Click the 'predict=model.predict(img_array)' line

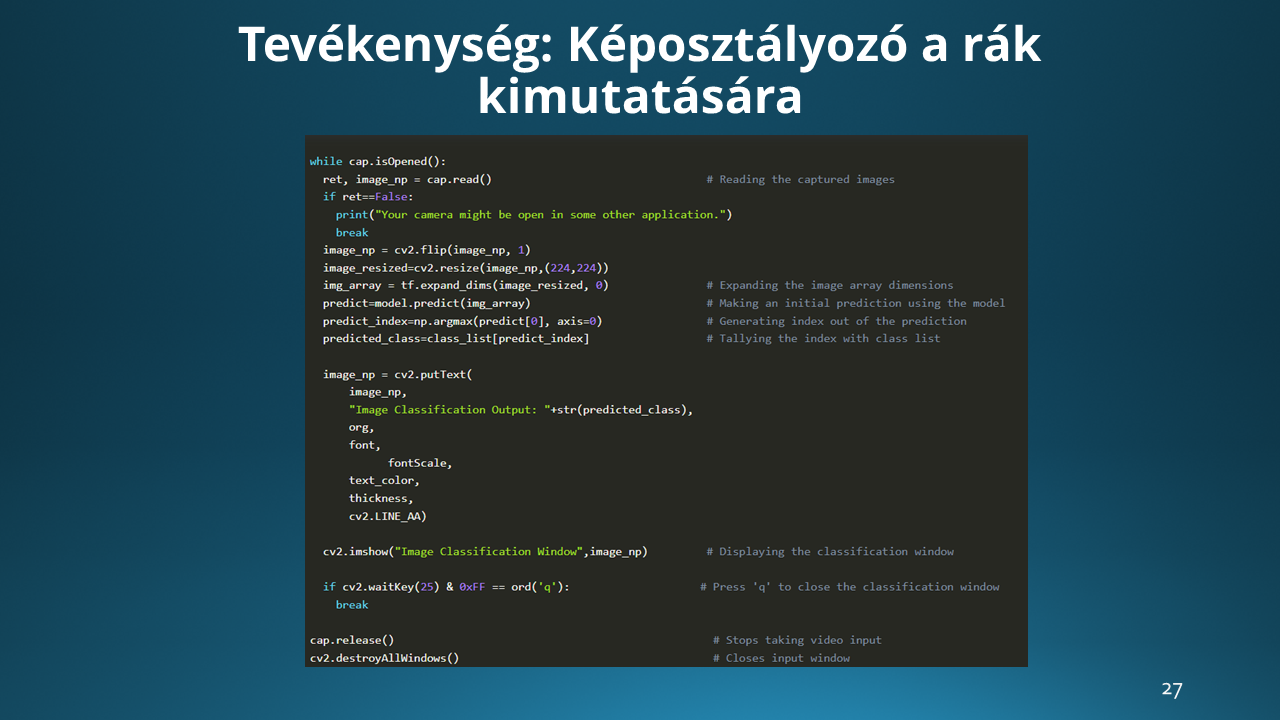point(426,303)
